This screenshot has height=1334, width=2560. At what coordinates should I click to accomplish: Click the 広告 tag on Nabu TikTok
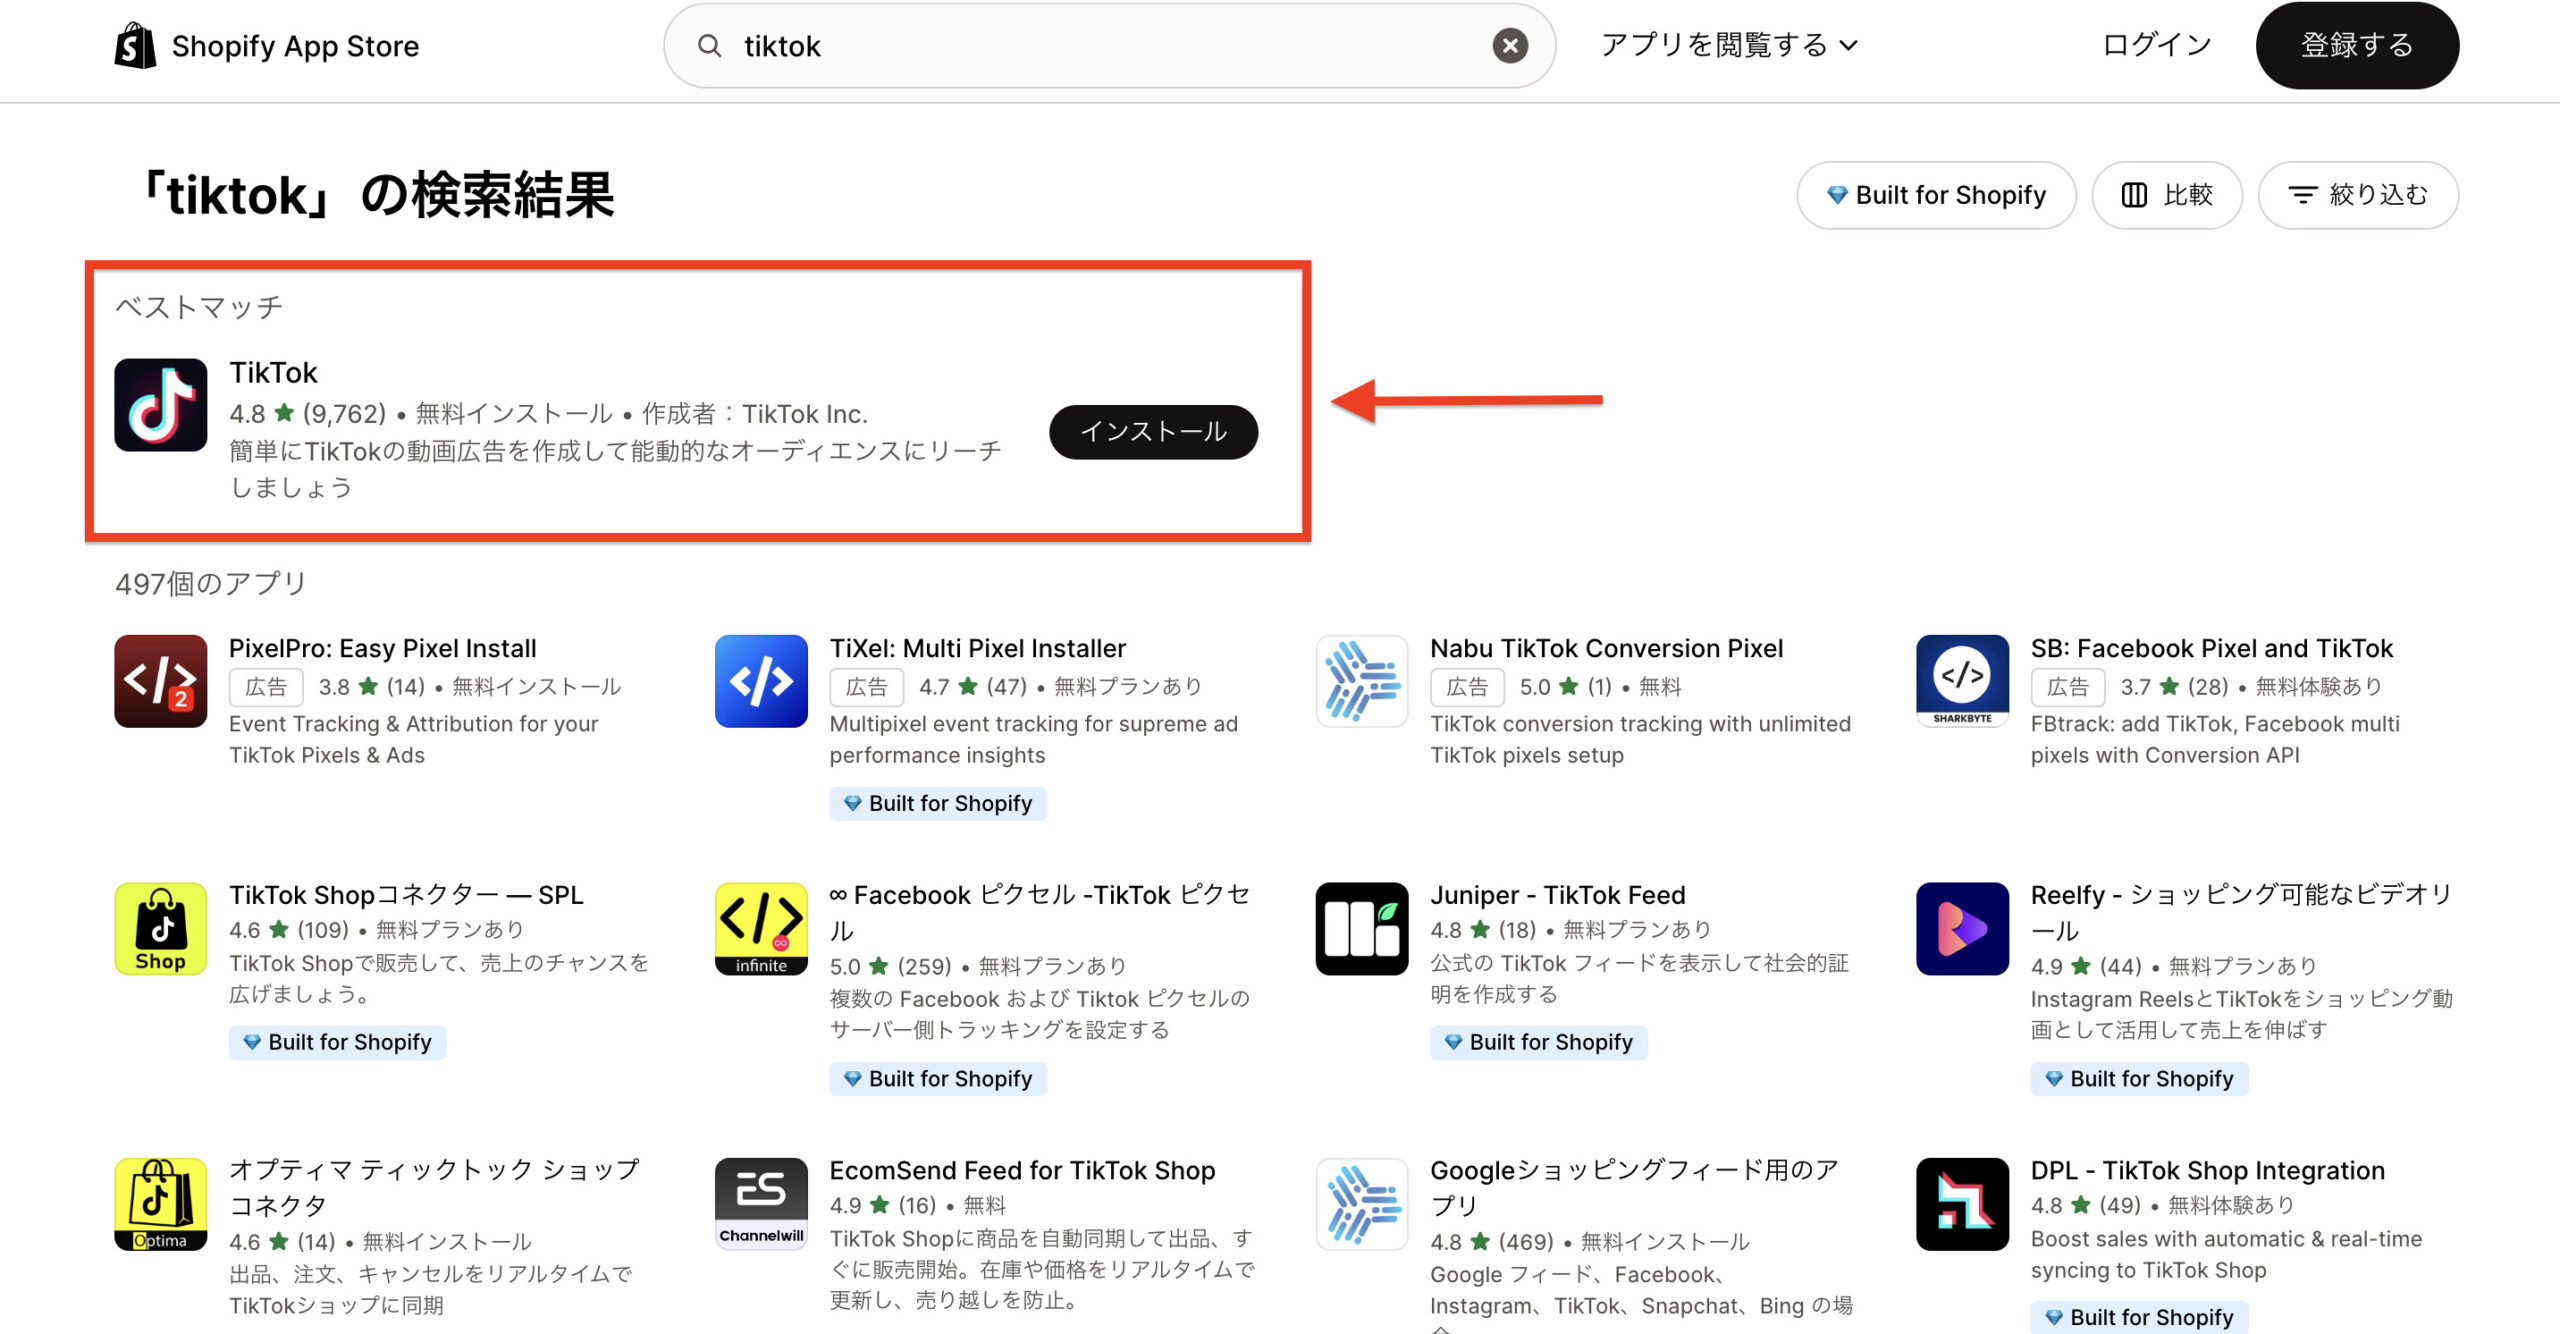click(1467, 687)
